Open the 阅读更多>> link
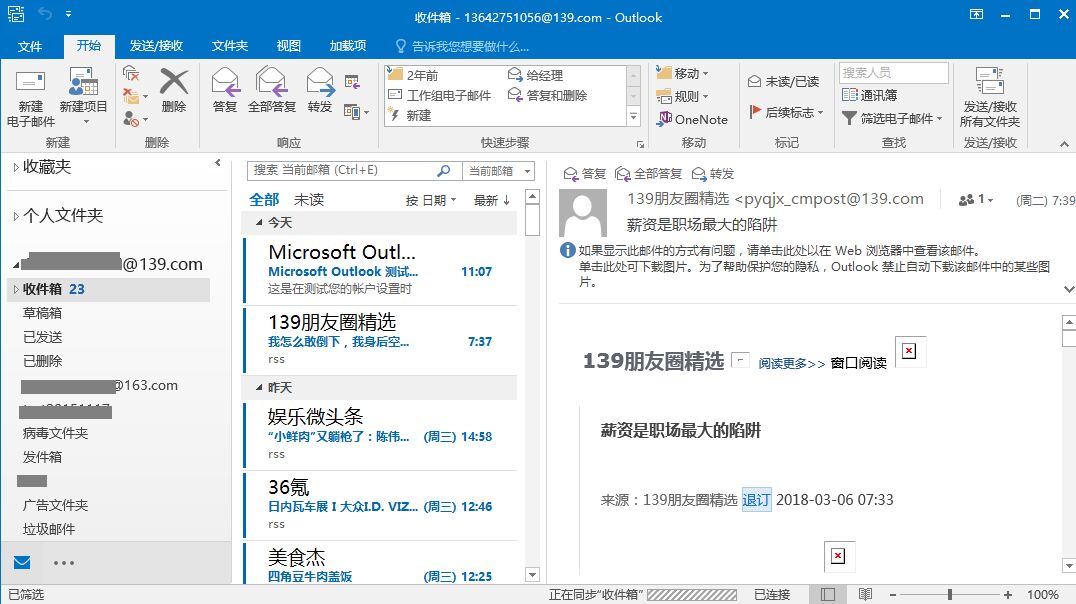The width and height of the screenshot is (1076, 604). pyautogui.click(x=791, y=363)
